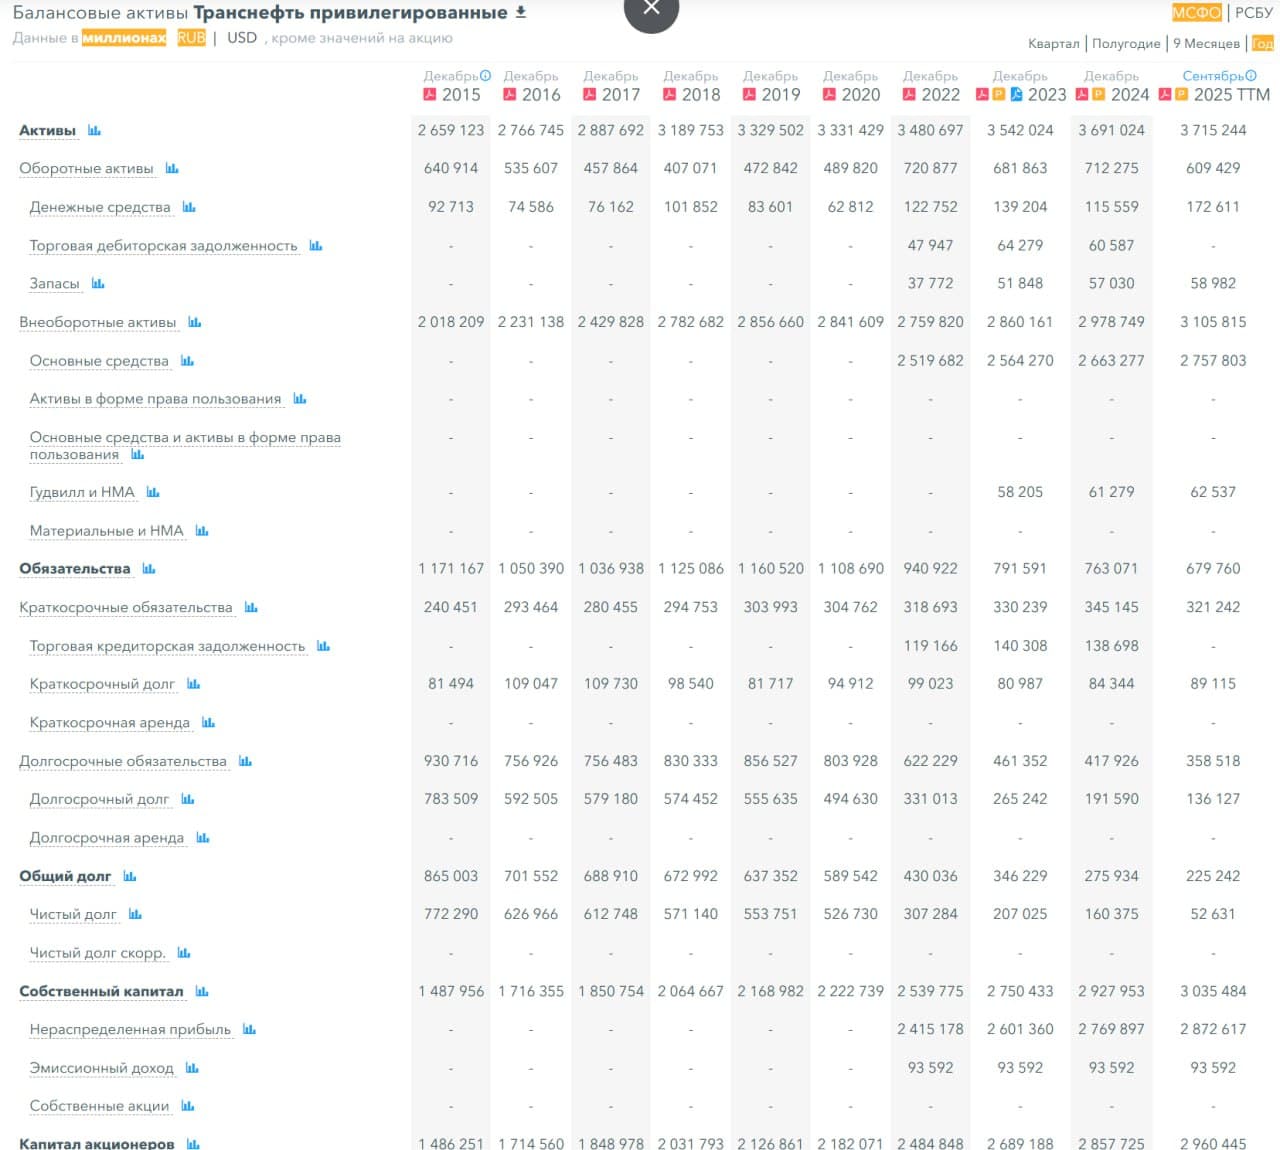The width and height of the screenshot is (1280, 1150).
Task: Click info icon near Сентябрь column header
Action: pyautogui.click(x=1251, y=76)
